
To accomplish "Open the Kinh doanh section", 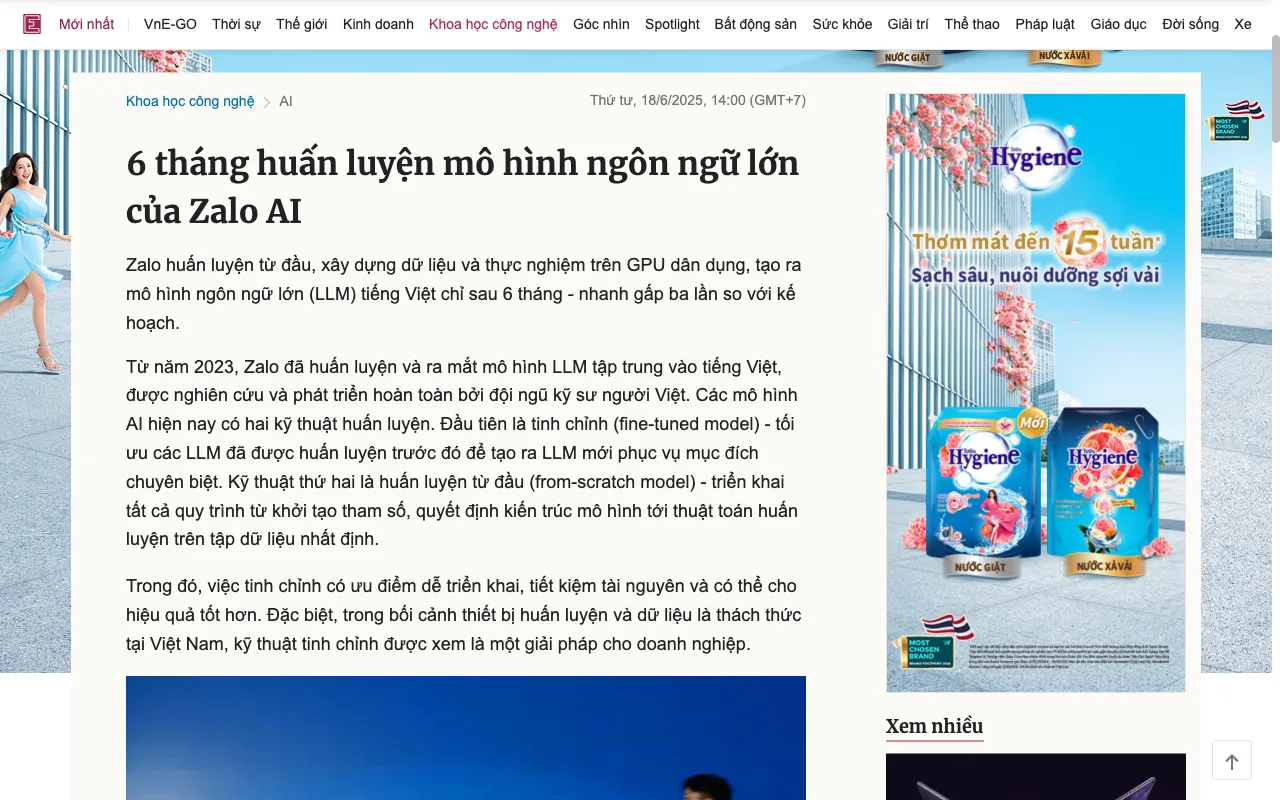I will point(378,24).
